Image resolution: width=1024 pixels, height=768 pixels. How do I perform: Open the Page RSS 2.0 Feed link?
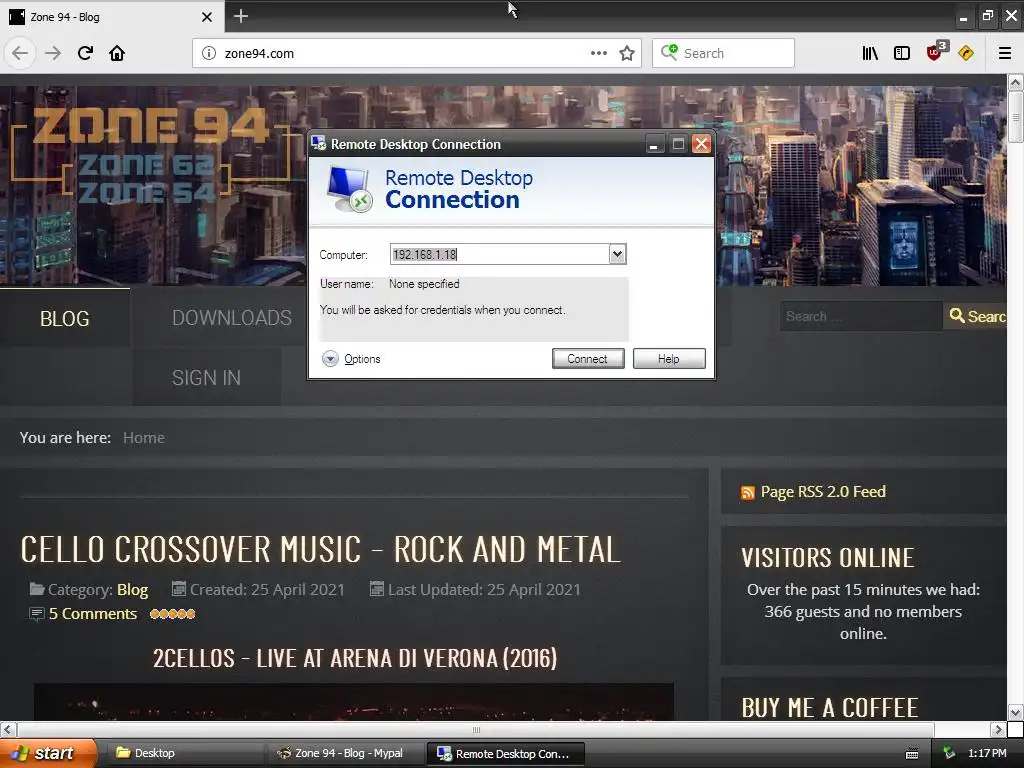[823, 491]
